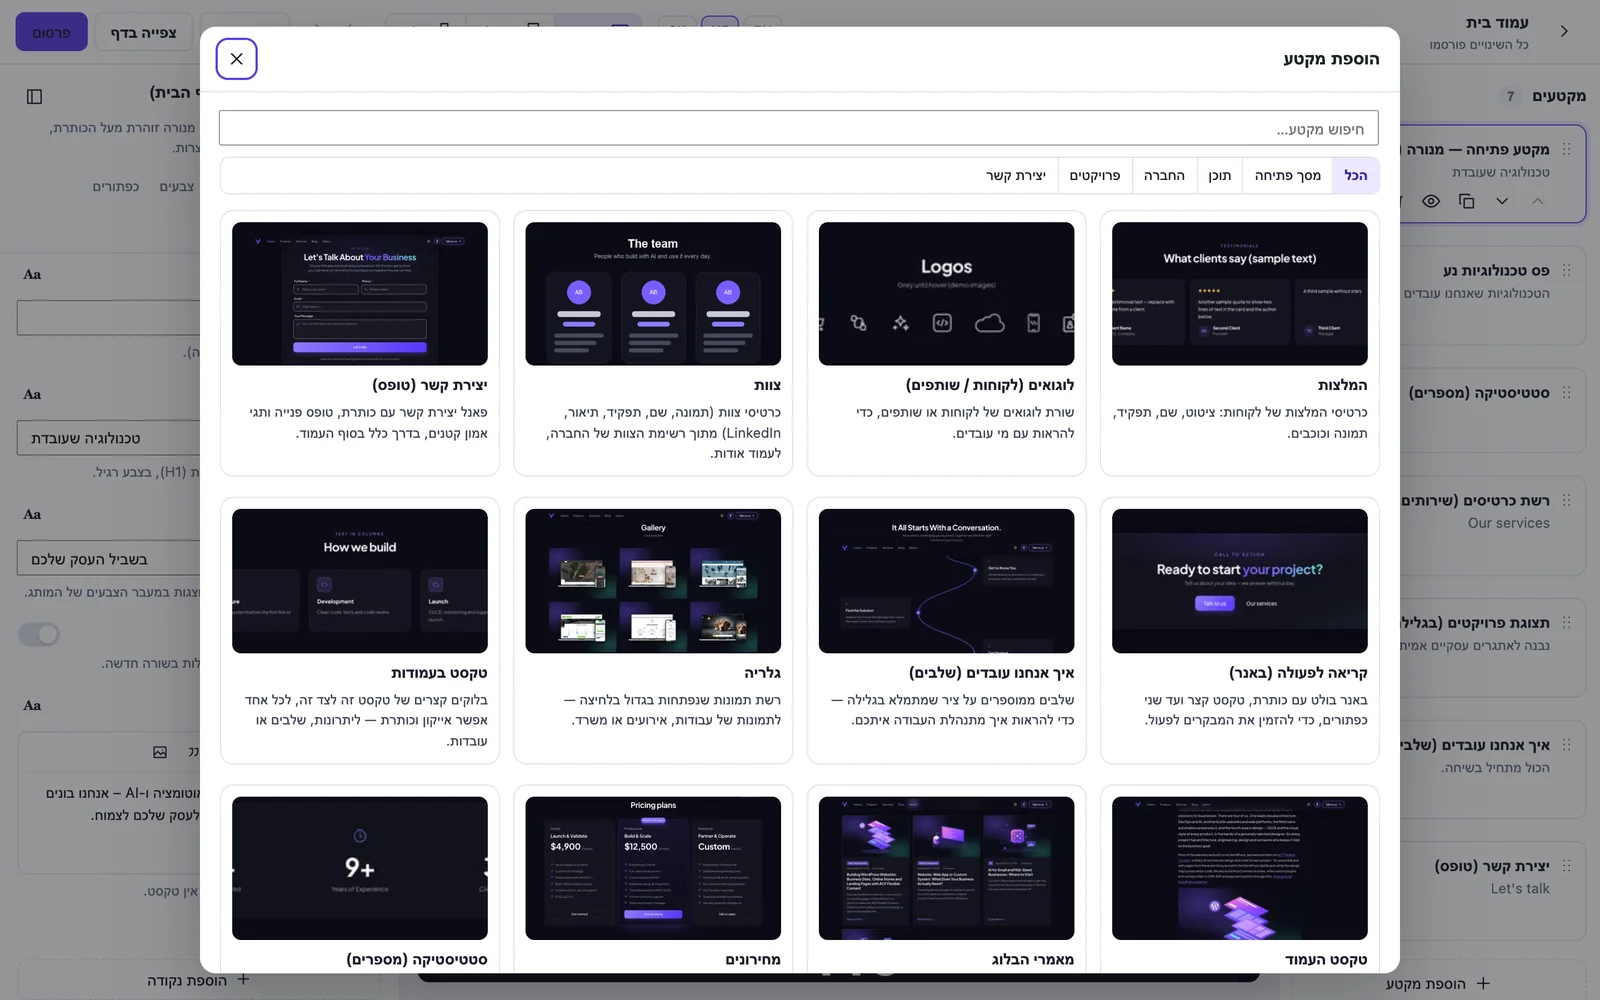The width and height of the screenshot is (1600, 1000).
Task: Select The team section preview
Action: [x=653, y=293]
